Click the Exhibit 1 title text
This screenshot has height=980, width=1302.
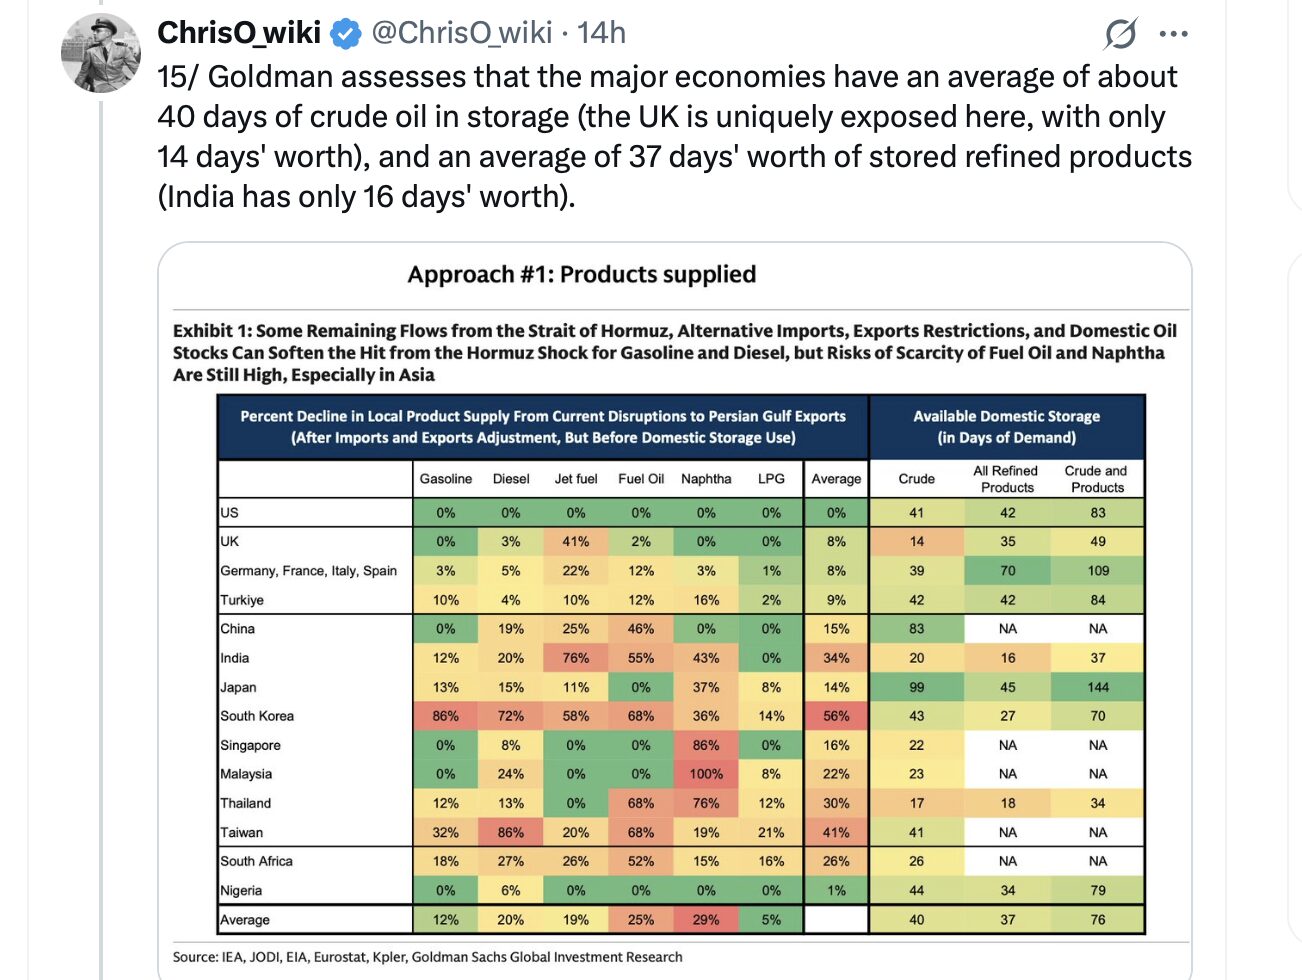tap(674, 352)
